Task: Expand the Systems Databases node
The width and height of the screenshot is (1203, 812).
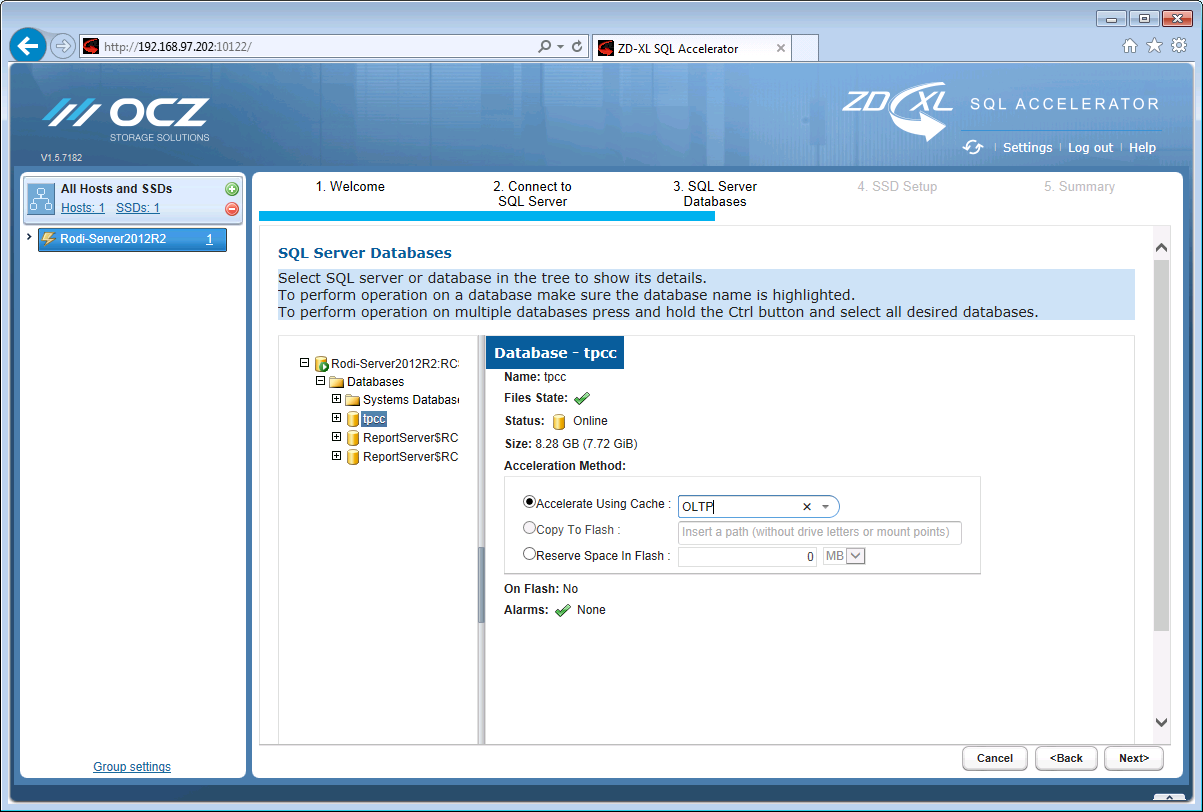Action: (x=336, y=399)
